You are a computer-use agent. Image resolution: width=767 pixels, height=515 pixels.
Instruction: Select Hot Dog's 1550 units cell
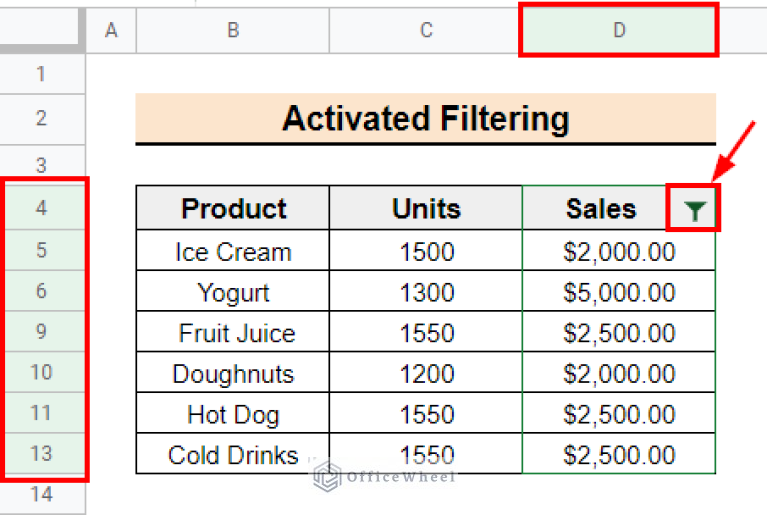(x=426, y=412)
